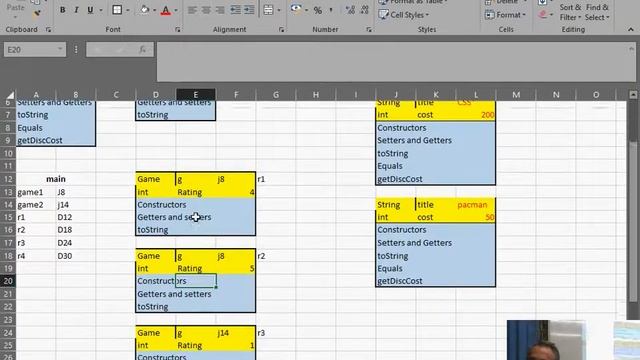The height and width of the screenshot is (360, 640).
Task: Click the Select All corner triangle
Action: (x=9, y=95)
